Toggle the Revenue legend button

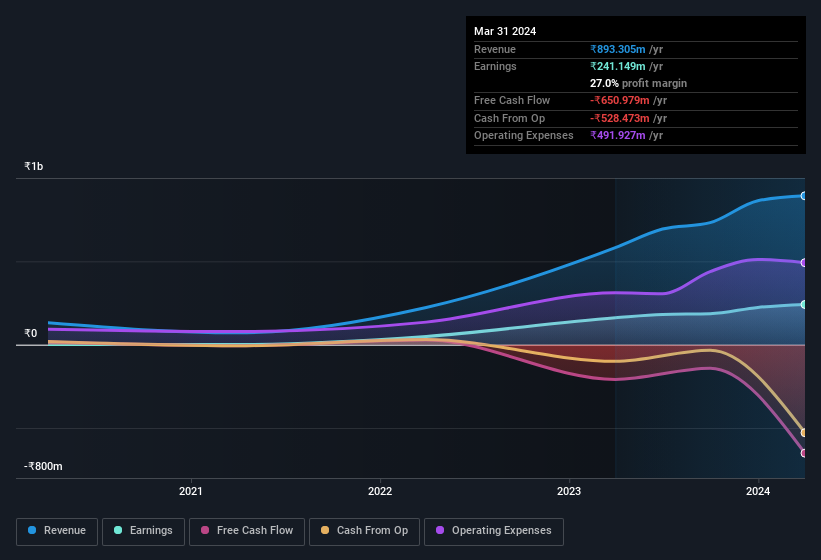(x=57, y=531)
